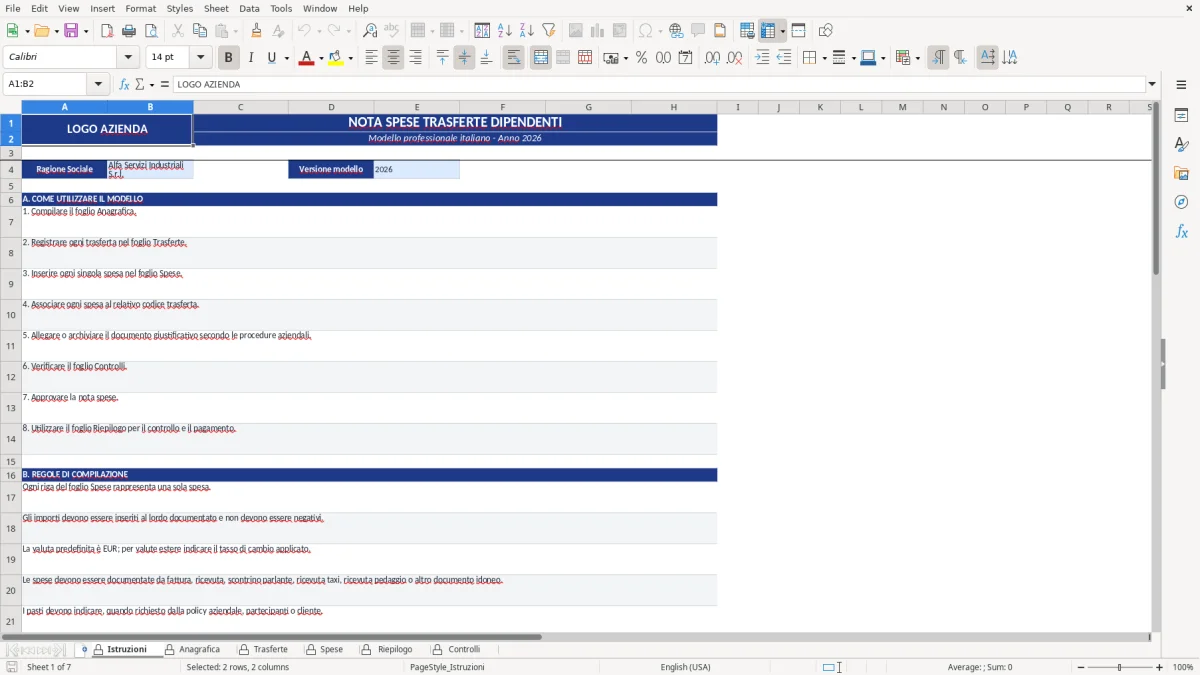Open the Sheet menu
Screen dimensions: 1200x675
pos(216,8)
